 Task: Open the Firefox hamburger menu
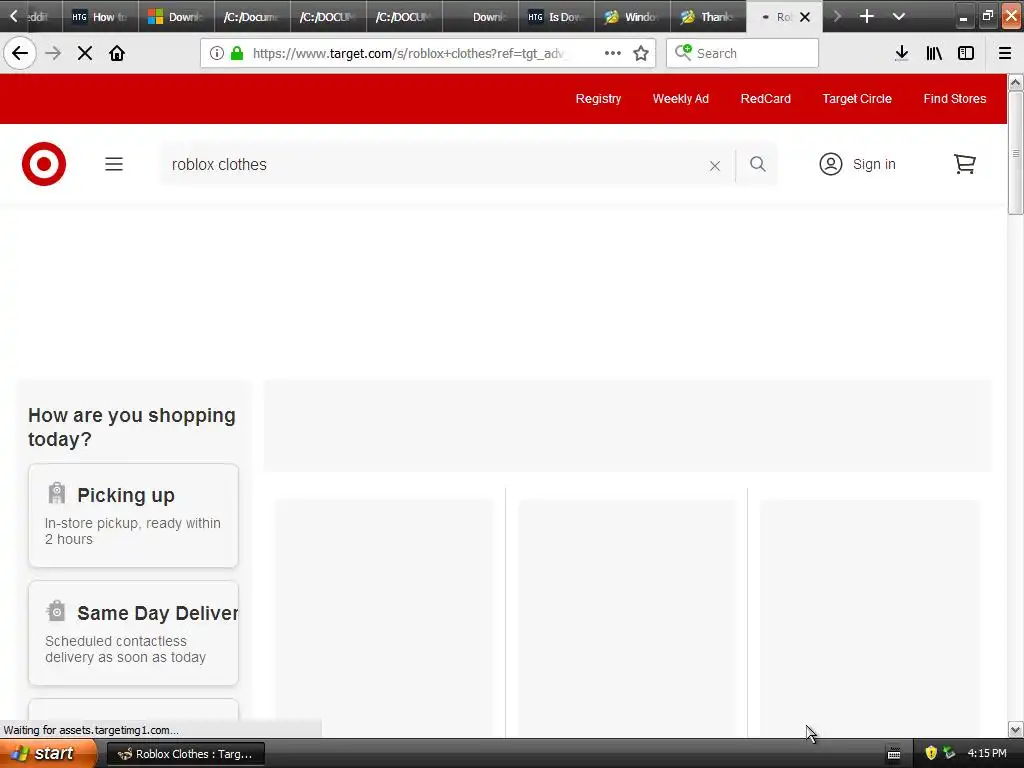[x=1005, y=53]
